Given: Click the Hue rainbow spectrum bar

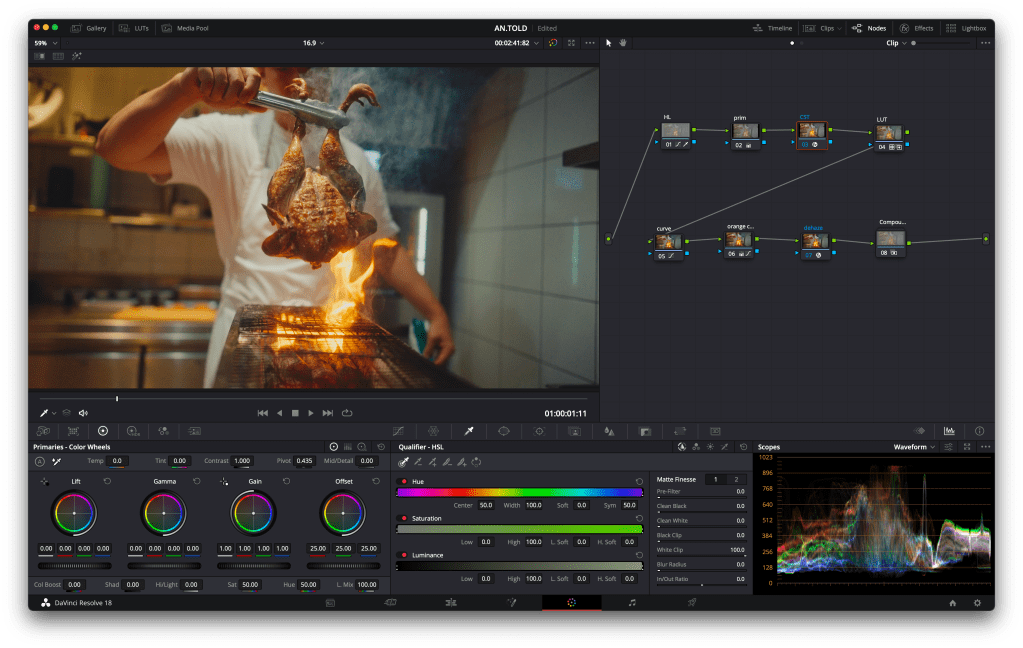Looking at the screenshot, I should point(519,492).
